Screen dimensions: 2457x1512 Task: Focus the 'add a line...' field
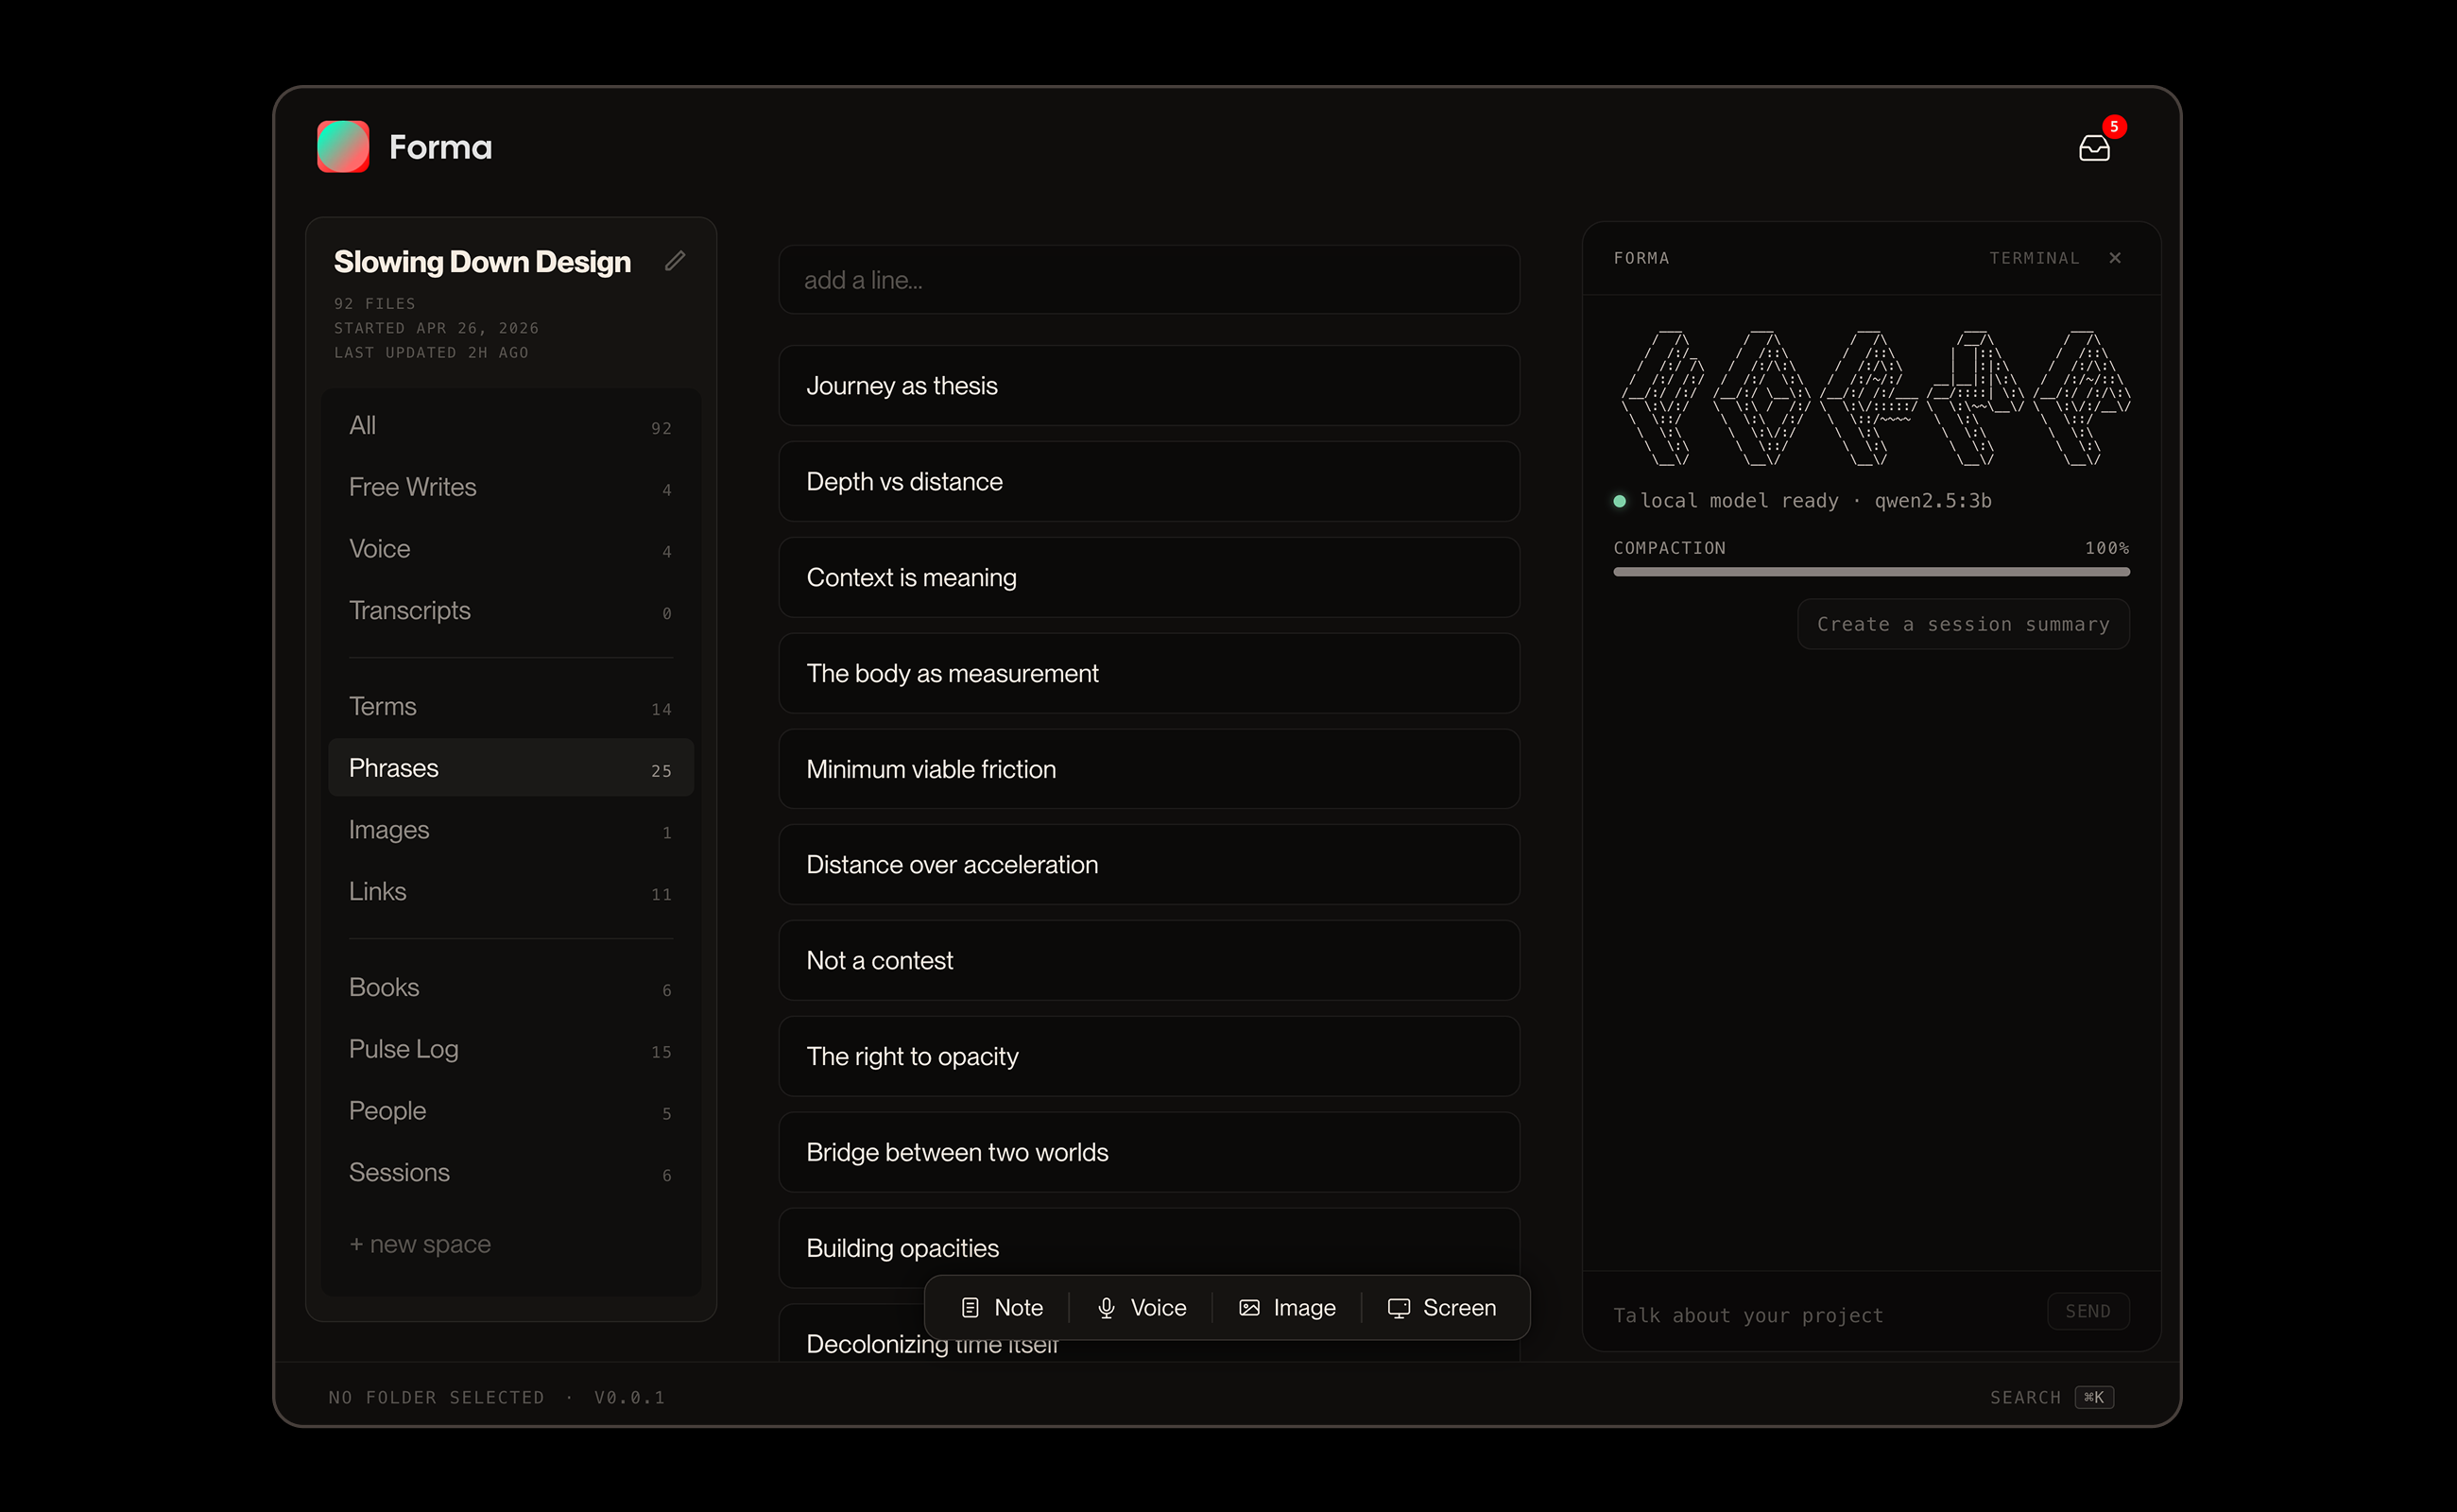pos(1149,280)
